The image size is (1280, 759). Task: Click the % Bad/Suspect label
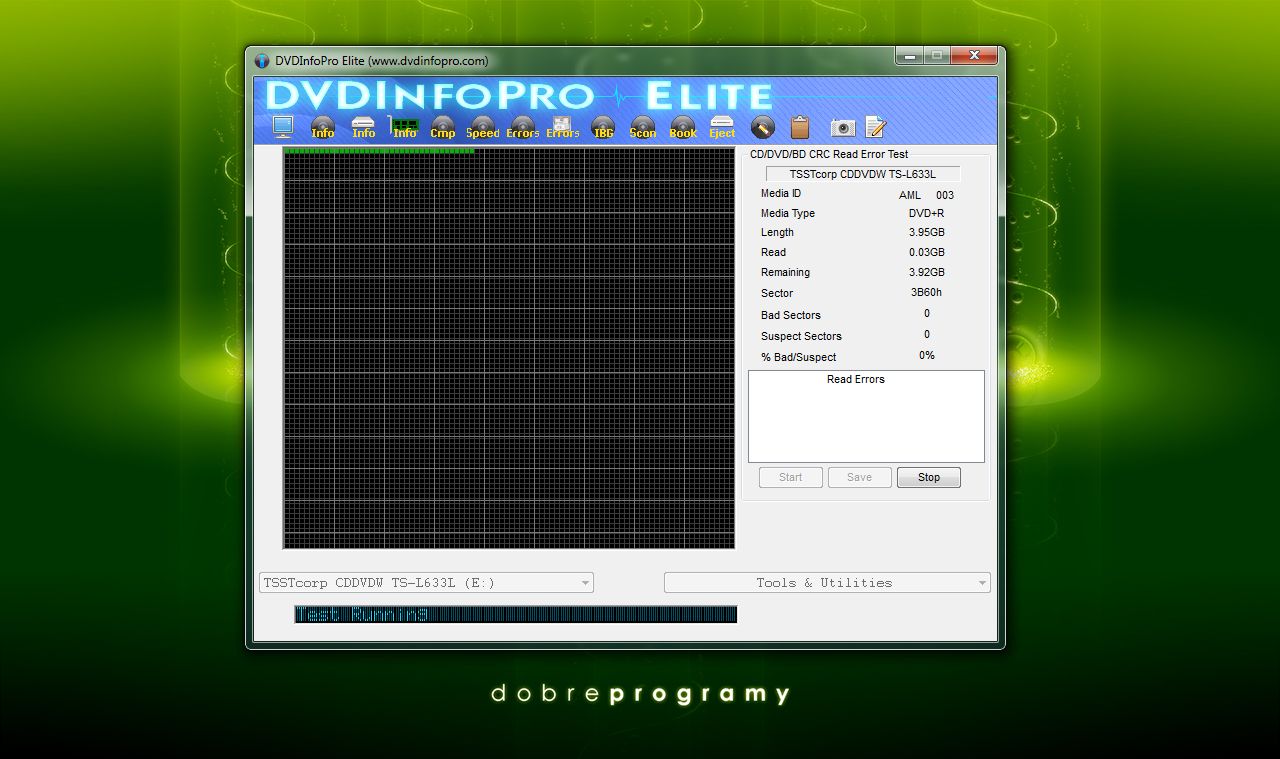798,357
